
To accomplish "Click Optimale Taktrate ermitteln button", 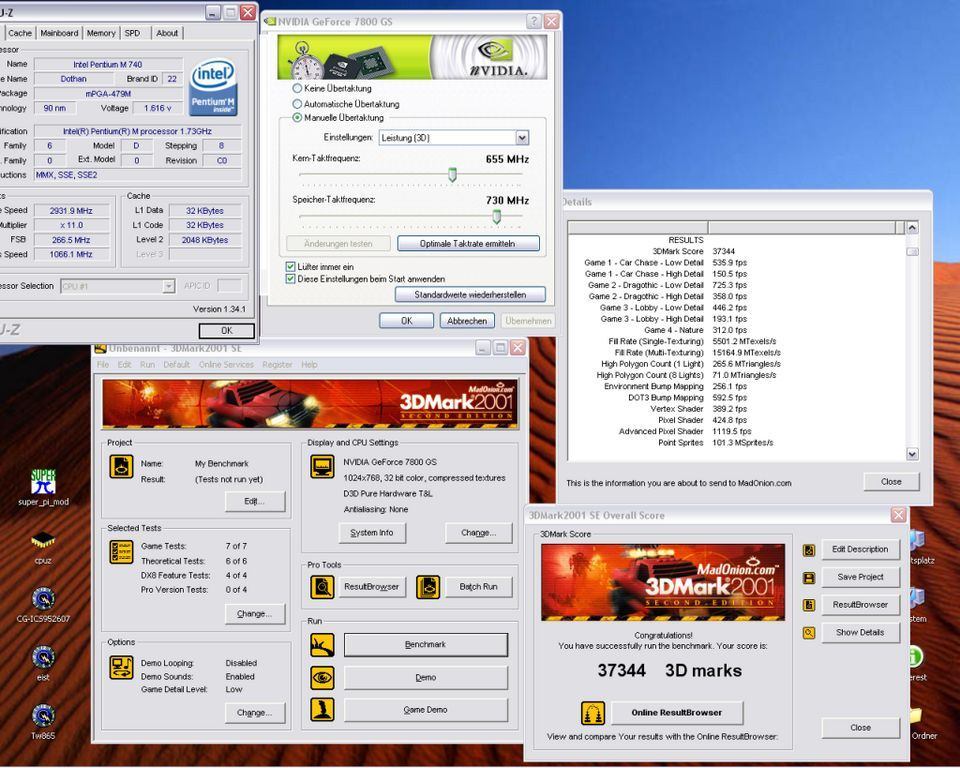I will point(468,243).
